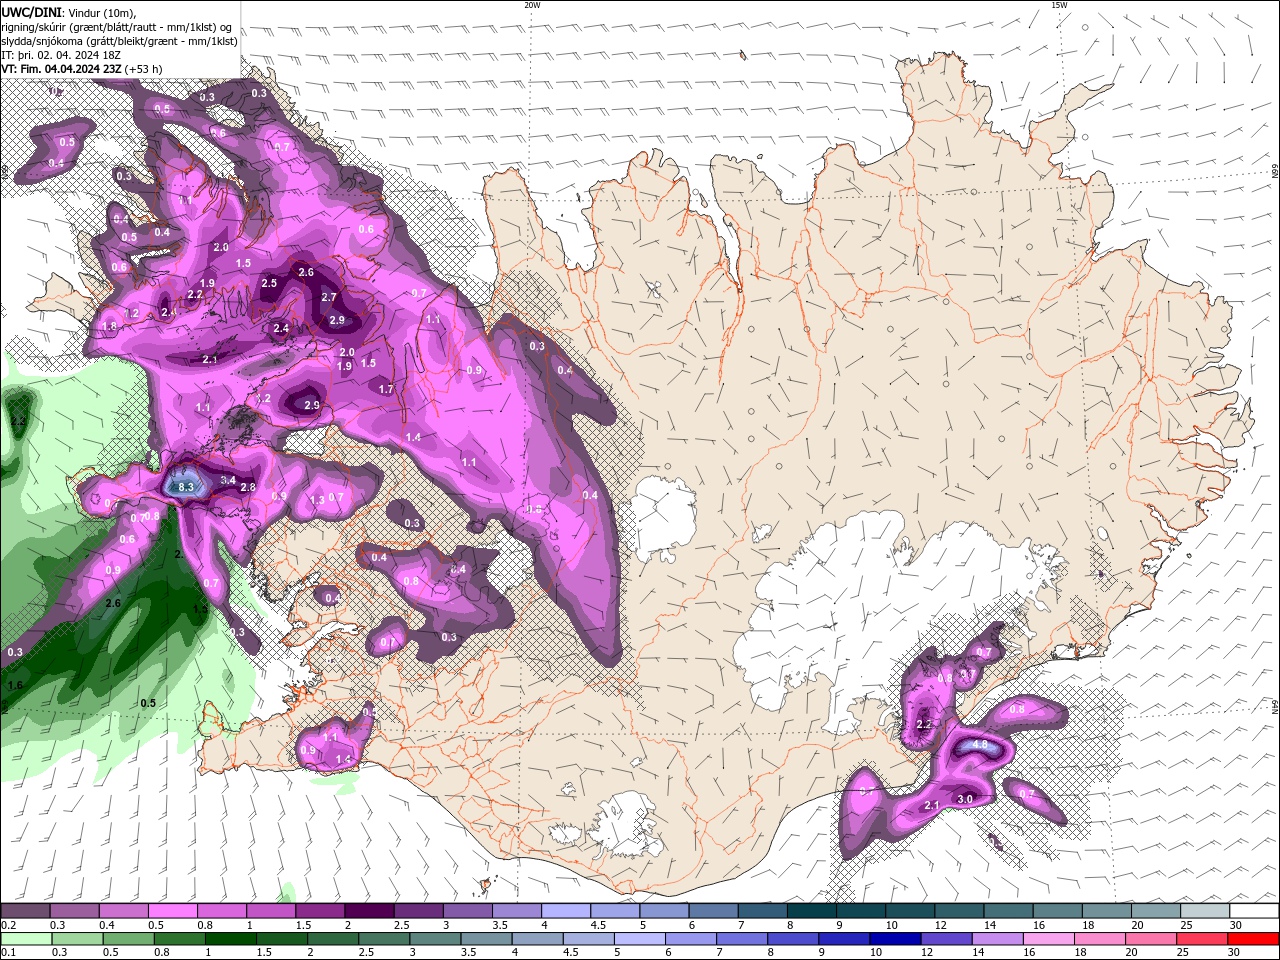Click the '15W' longitude label
Screen dimensions: 1280x960
point(1059,5)
